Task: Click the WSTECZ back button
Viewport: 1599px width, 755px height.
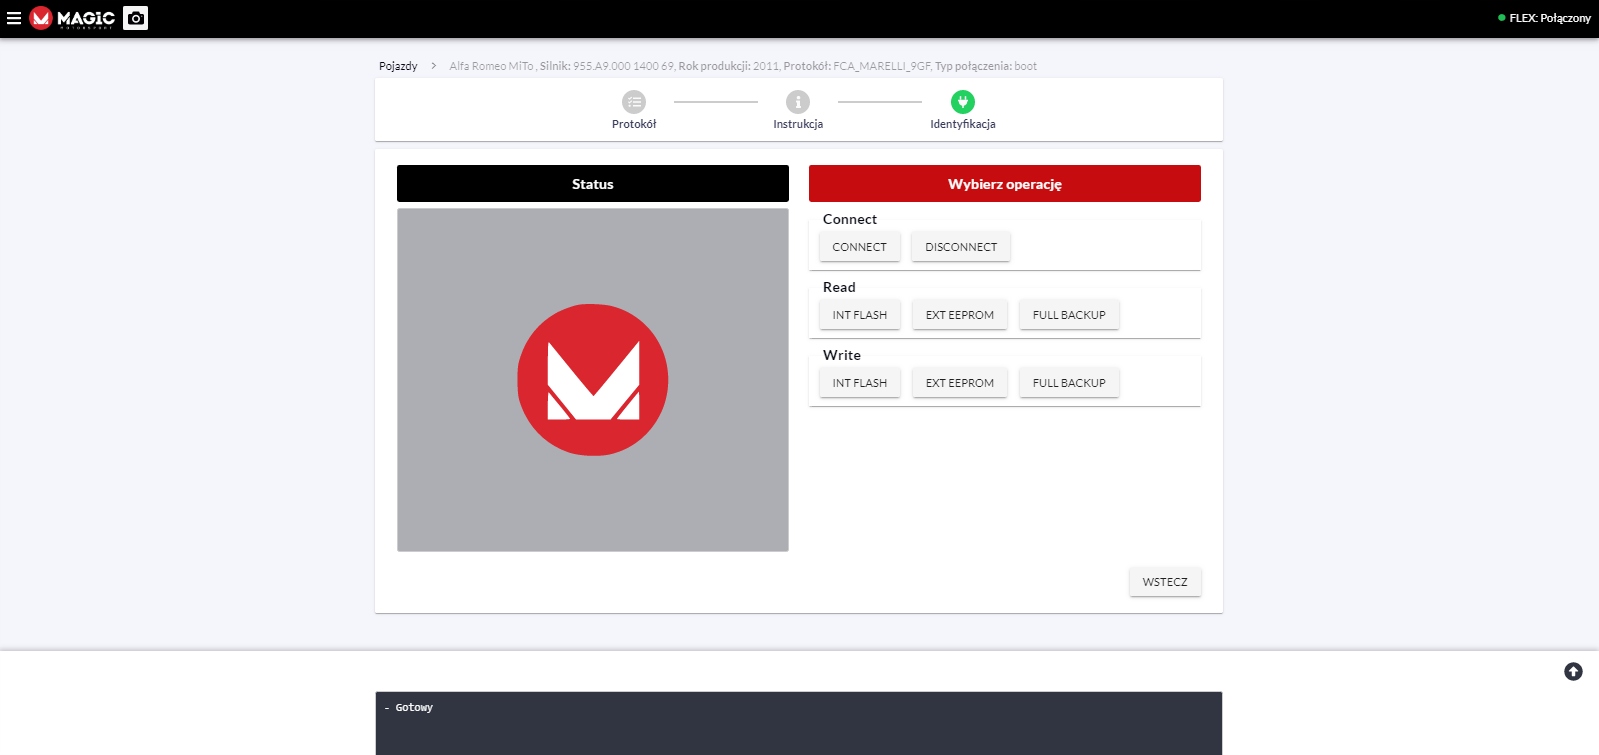Action: [x=1165, y=582]
